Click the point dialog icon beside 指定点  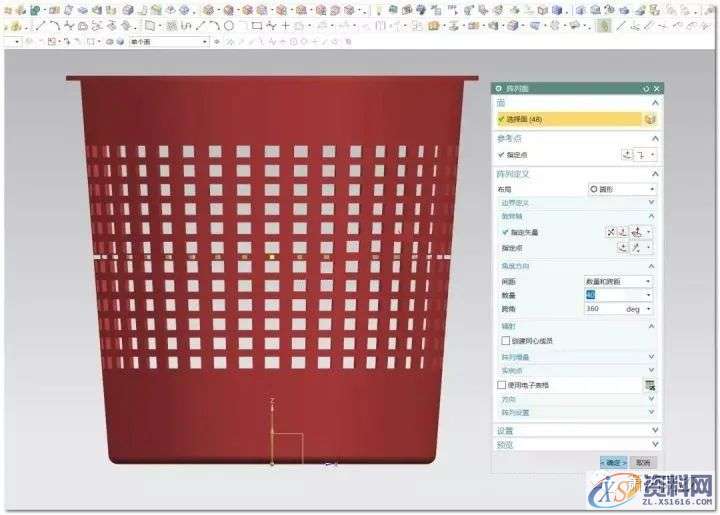tap(627, 155)
